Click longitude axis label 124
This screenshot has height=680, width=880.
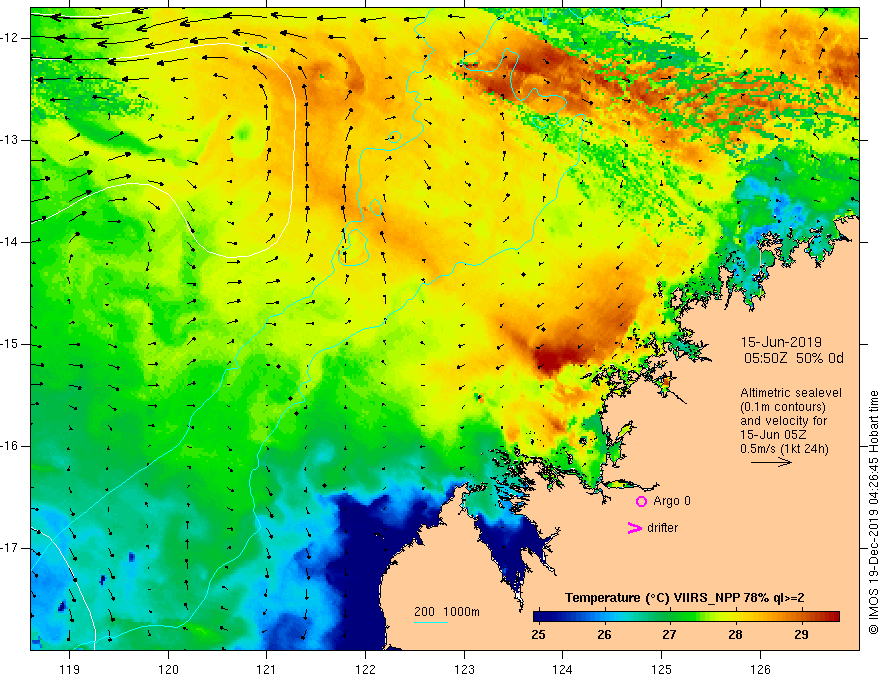pyautogui.click(x=563, y=669)
